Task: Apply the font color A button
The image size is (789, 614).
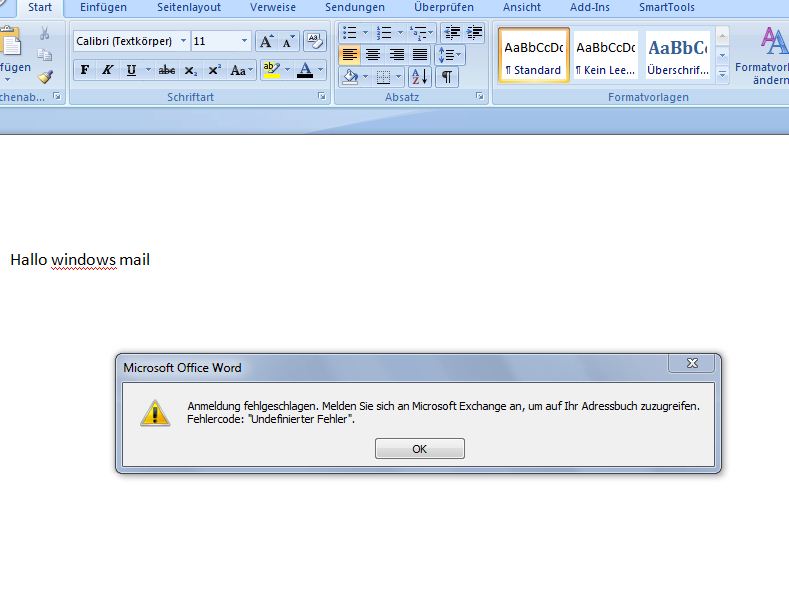Action: pyautogui.click(x=305, y=70)
